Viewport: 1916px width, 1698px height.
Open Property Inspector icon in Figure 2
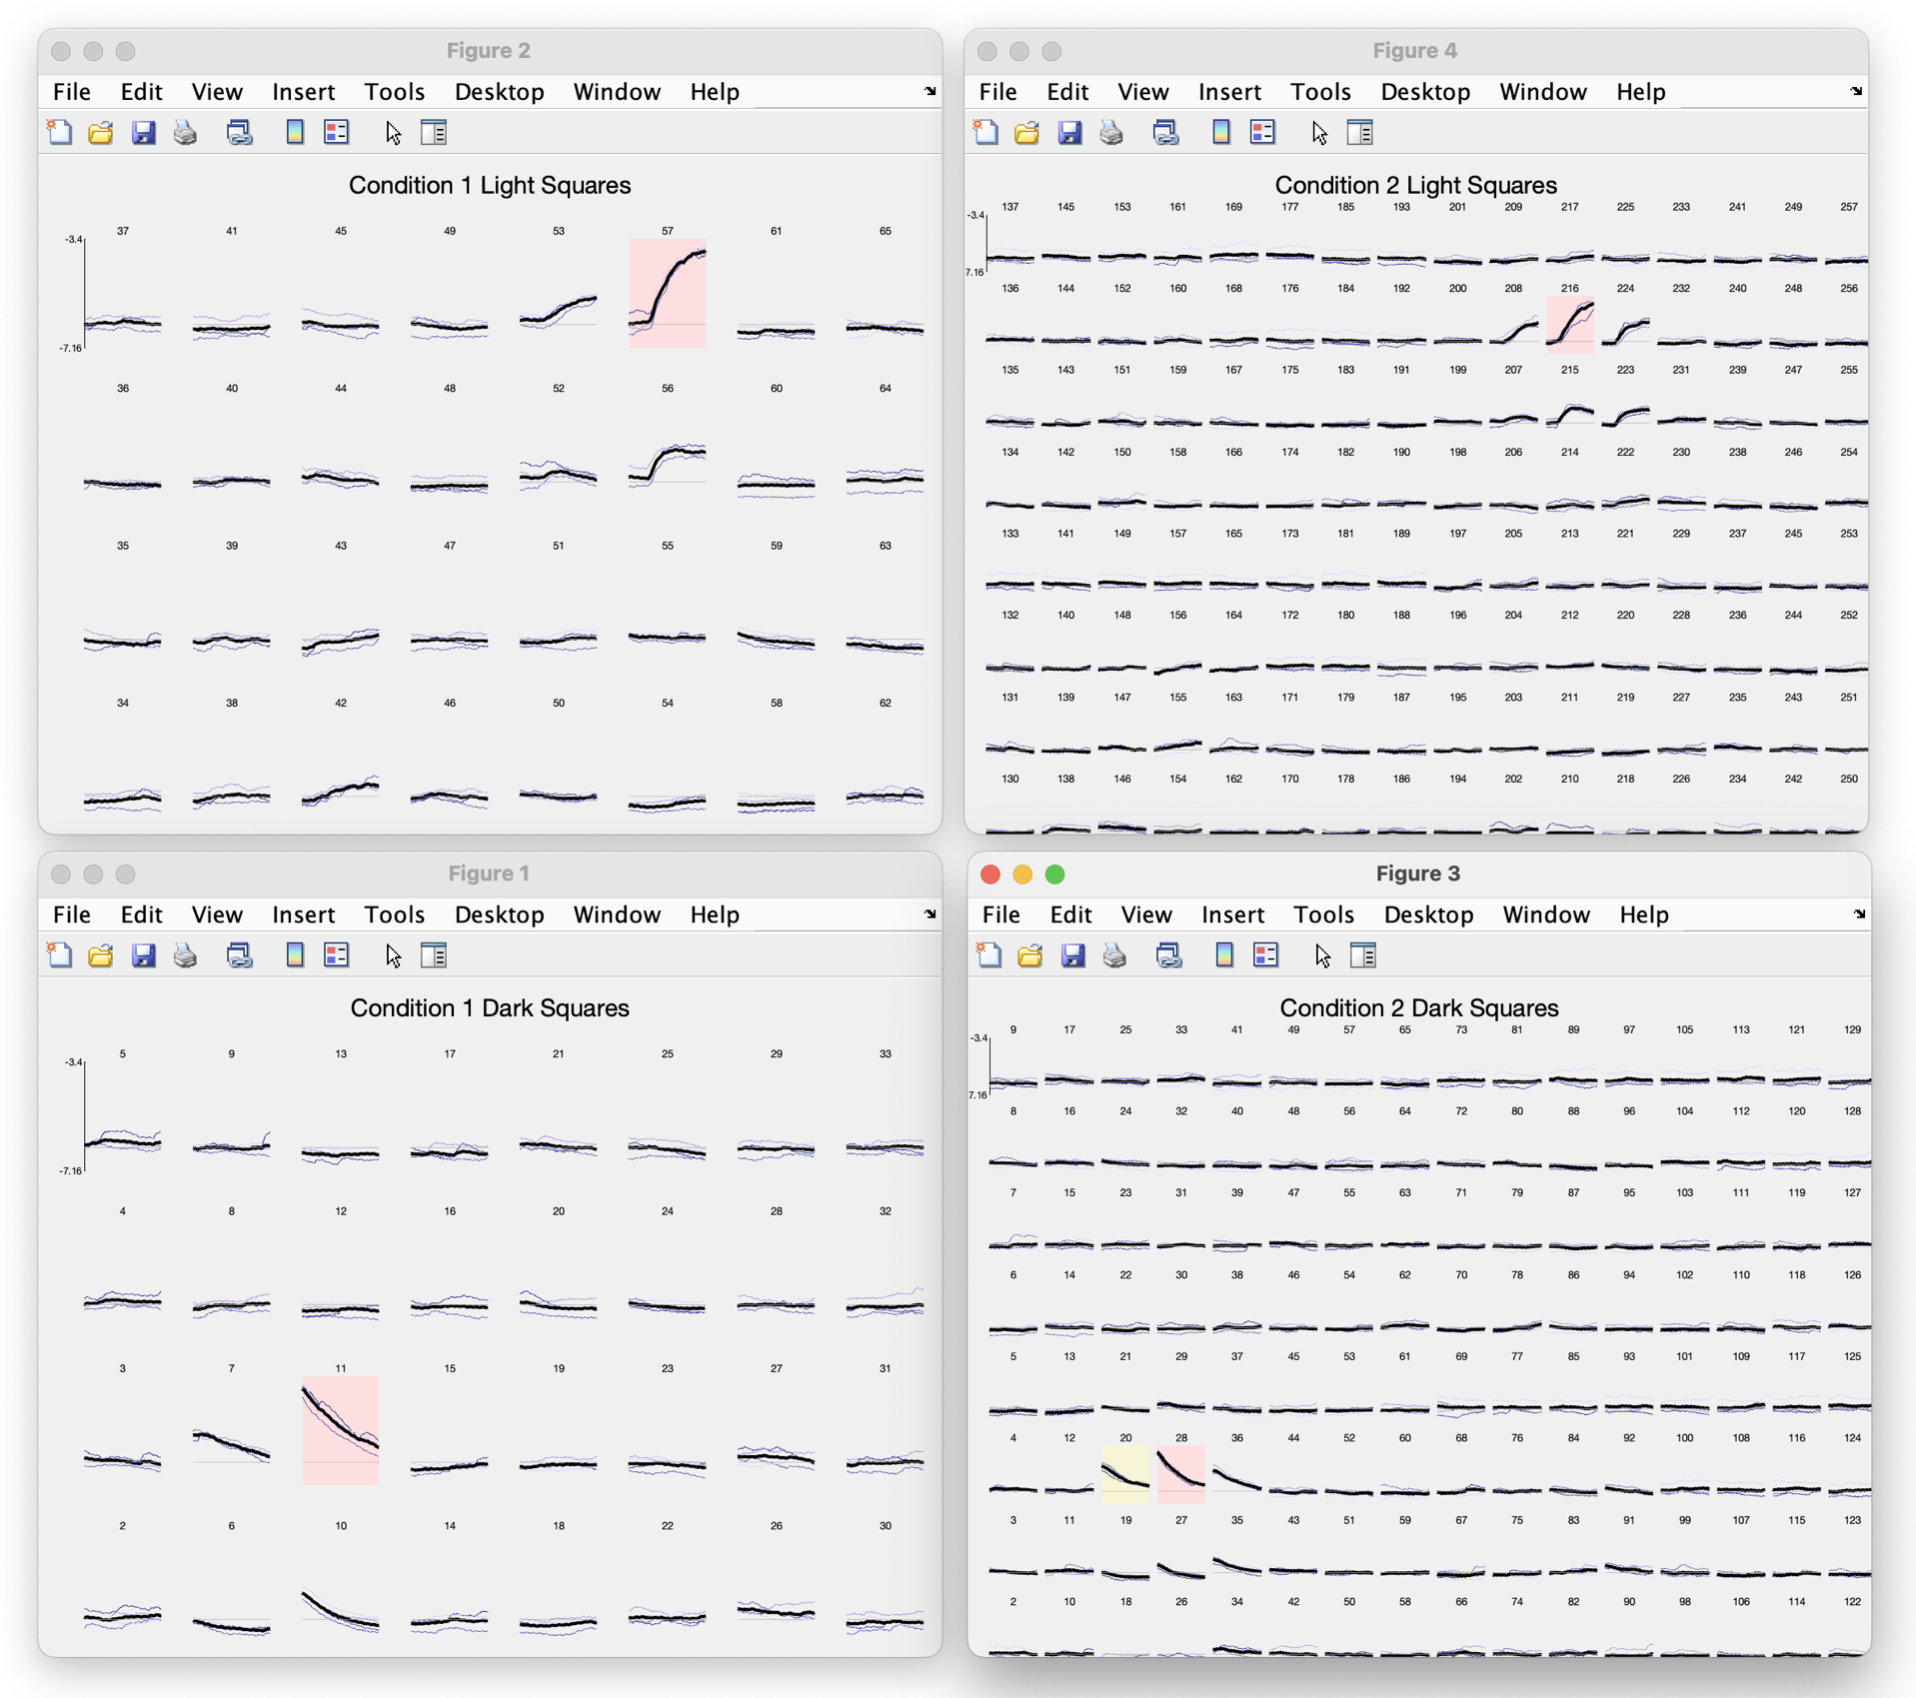click(x=433, y=132)
